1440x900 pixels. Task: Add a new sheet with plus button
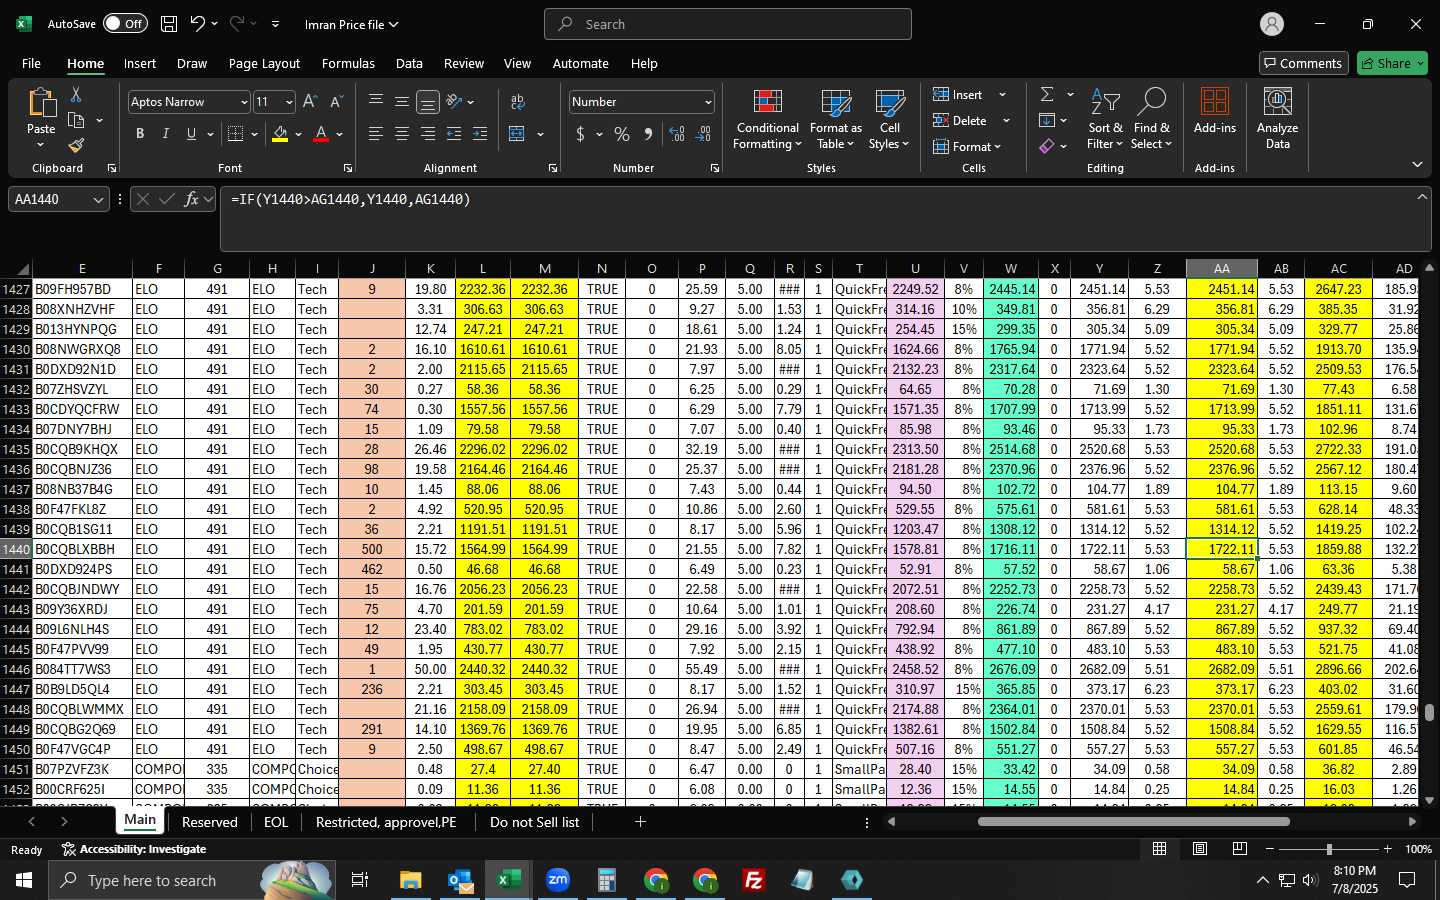(640, 822)
